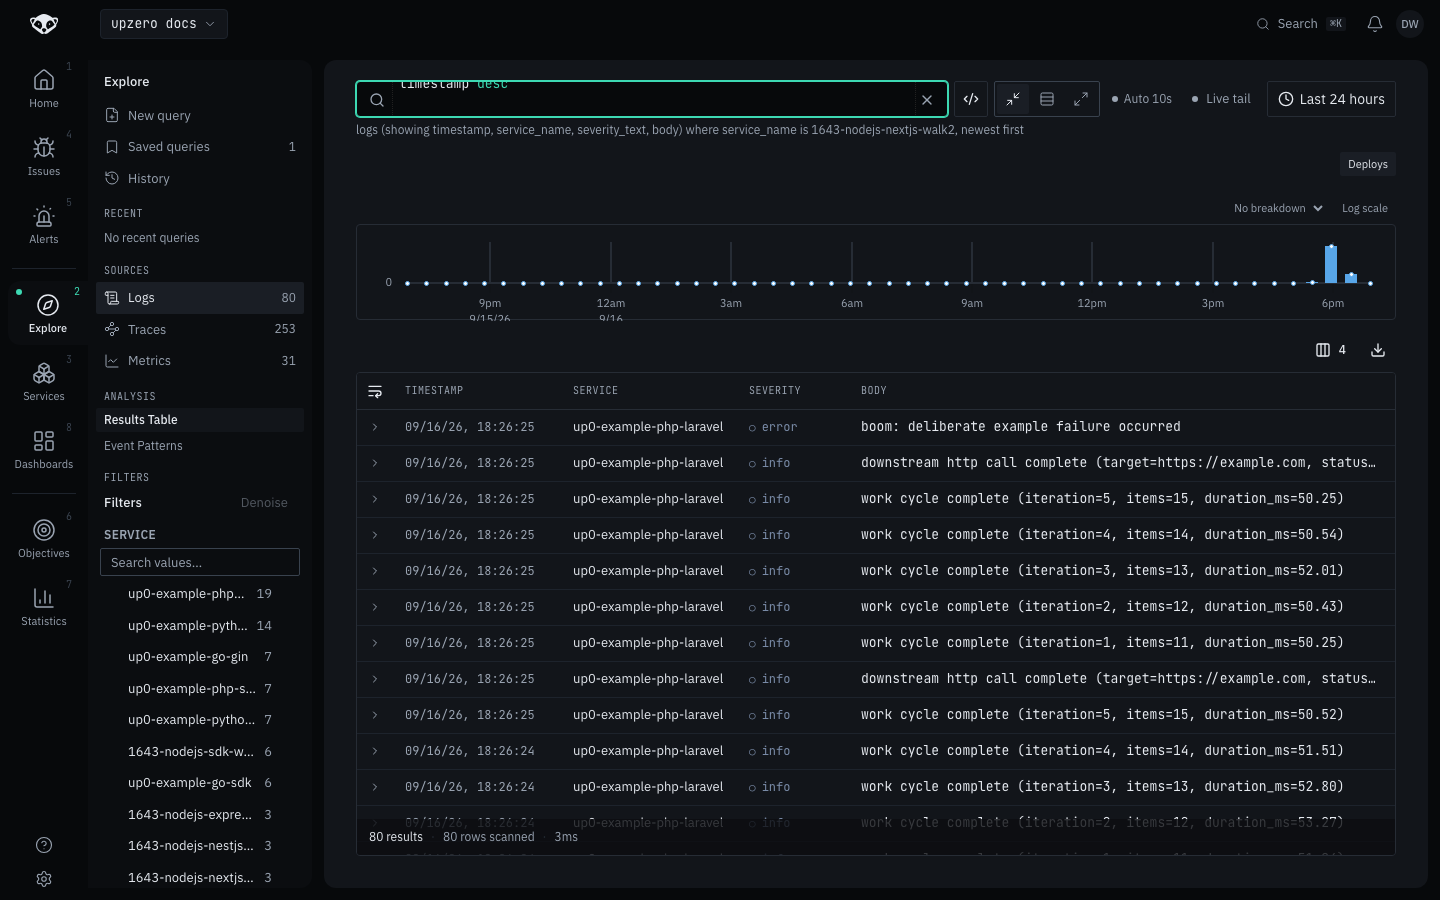Click the '80 rows scanned' status text
Image resolution: width=1440 pixels, height=900 pixels.
pos(489,837)
